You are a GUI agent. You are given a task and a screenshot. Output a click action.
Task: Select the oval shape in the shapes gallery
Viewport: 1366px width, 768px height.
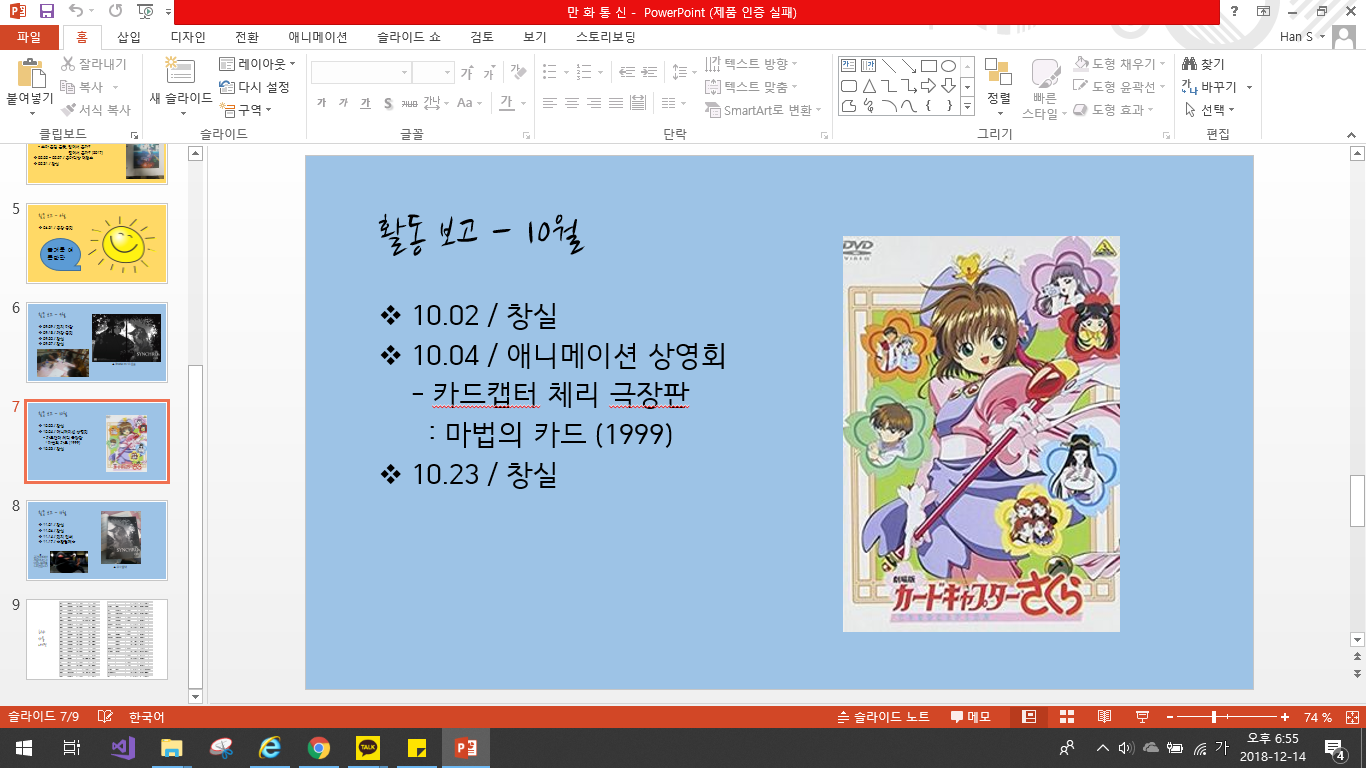click(x=948, y=66)
